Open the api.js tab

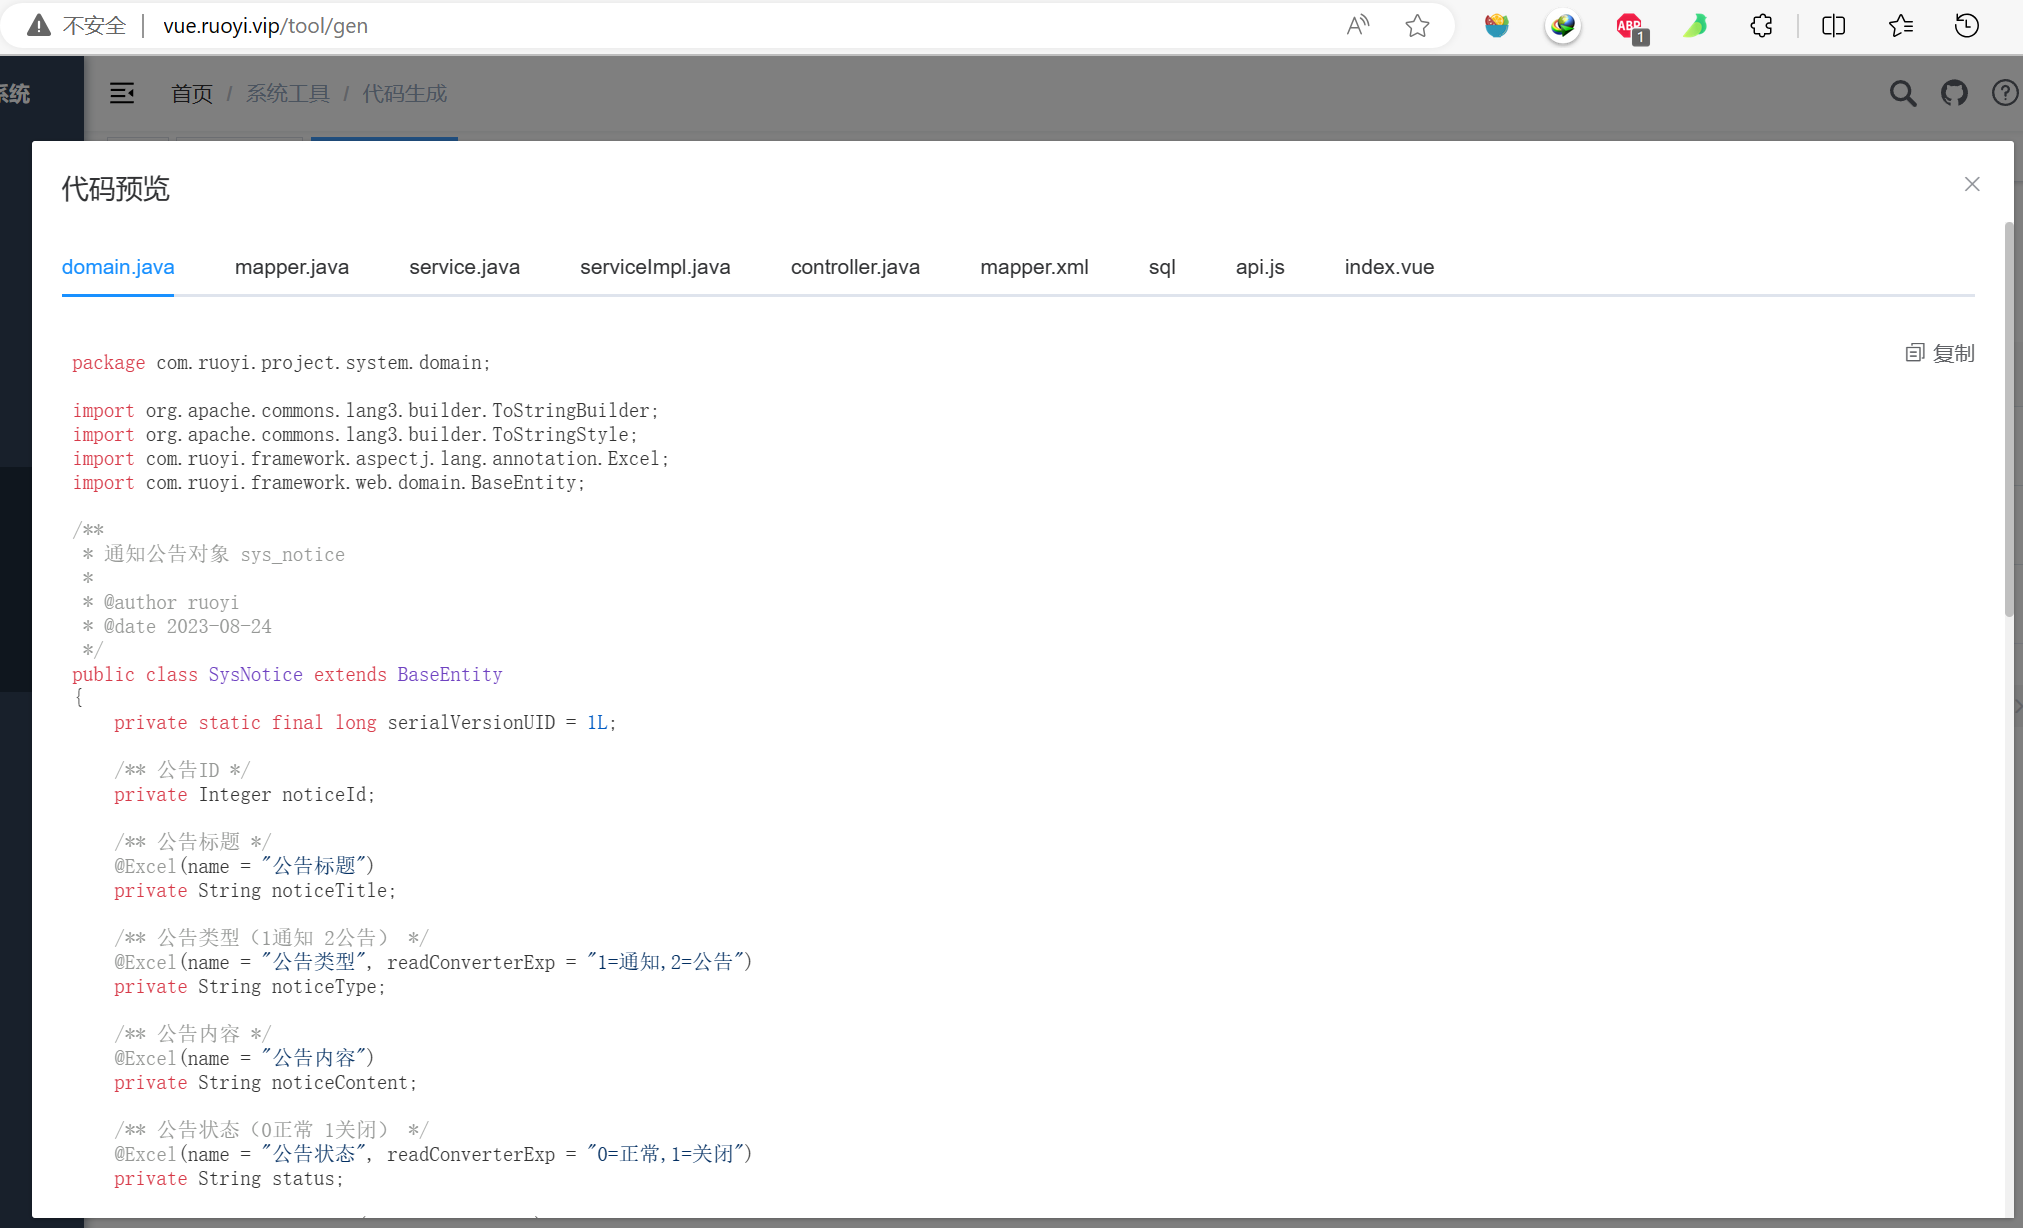tap(1260, 267)
